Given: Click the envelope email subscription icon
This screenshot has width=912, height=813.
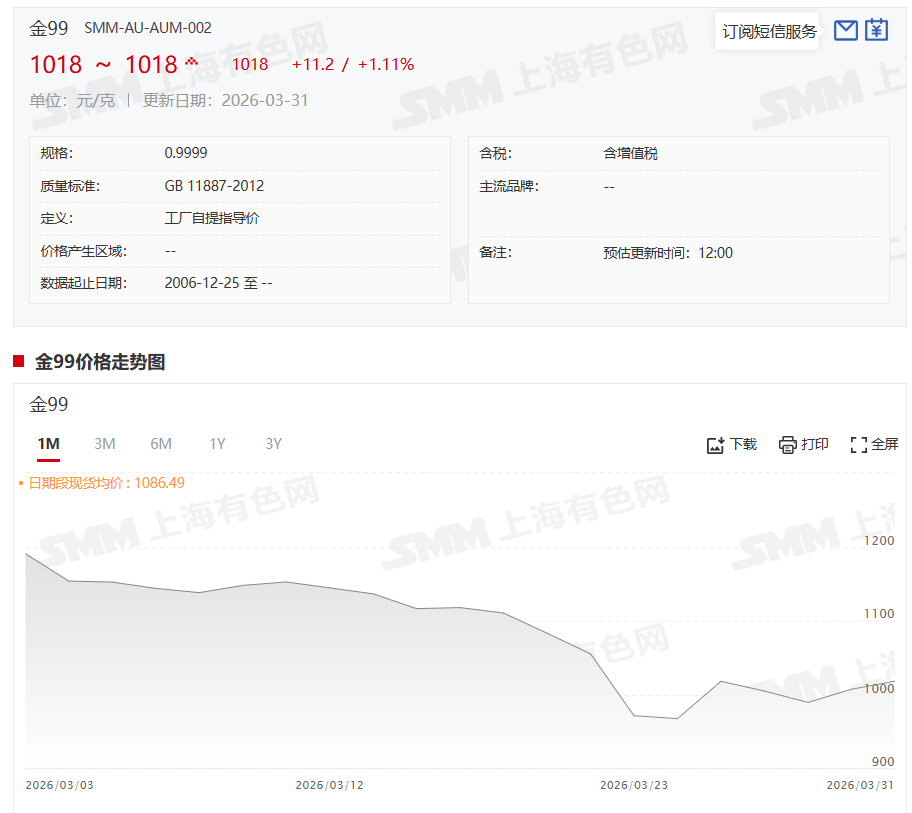Looking at the screenshot, I should [x=845, y=31].
